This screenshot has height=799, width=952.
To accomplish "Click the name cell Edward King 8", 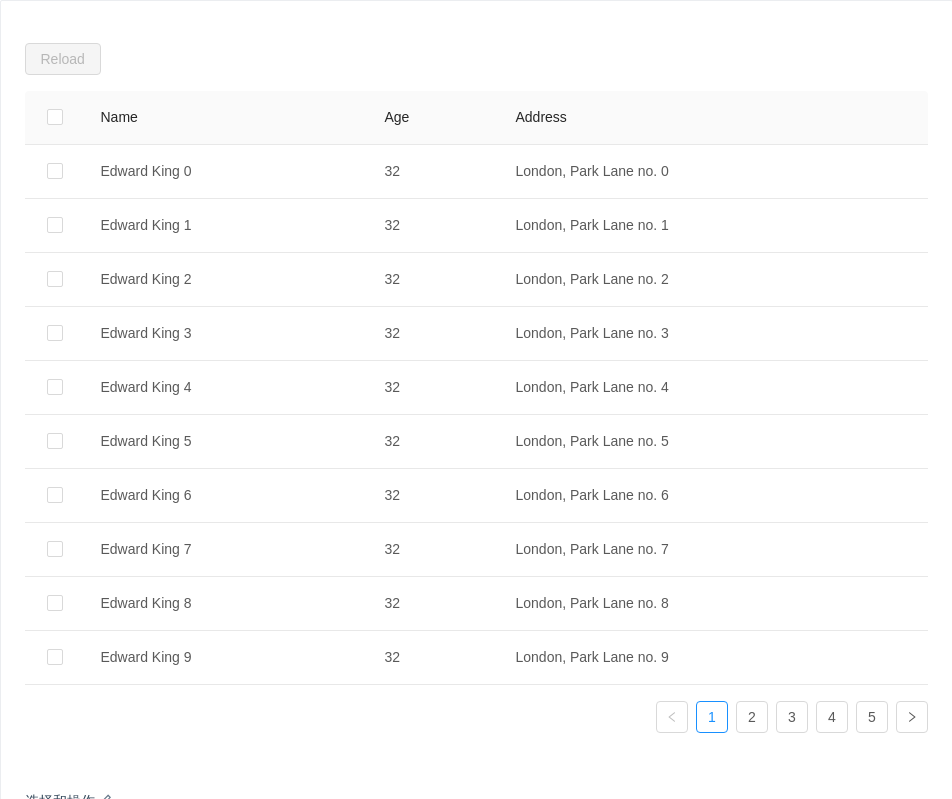I will (146, 604).
